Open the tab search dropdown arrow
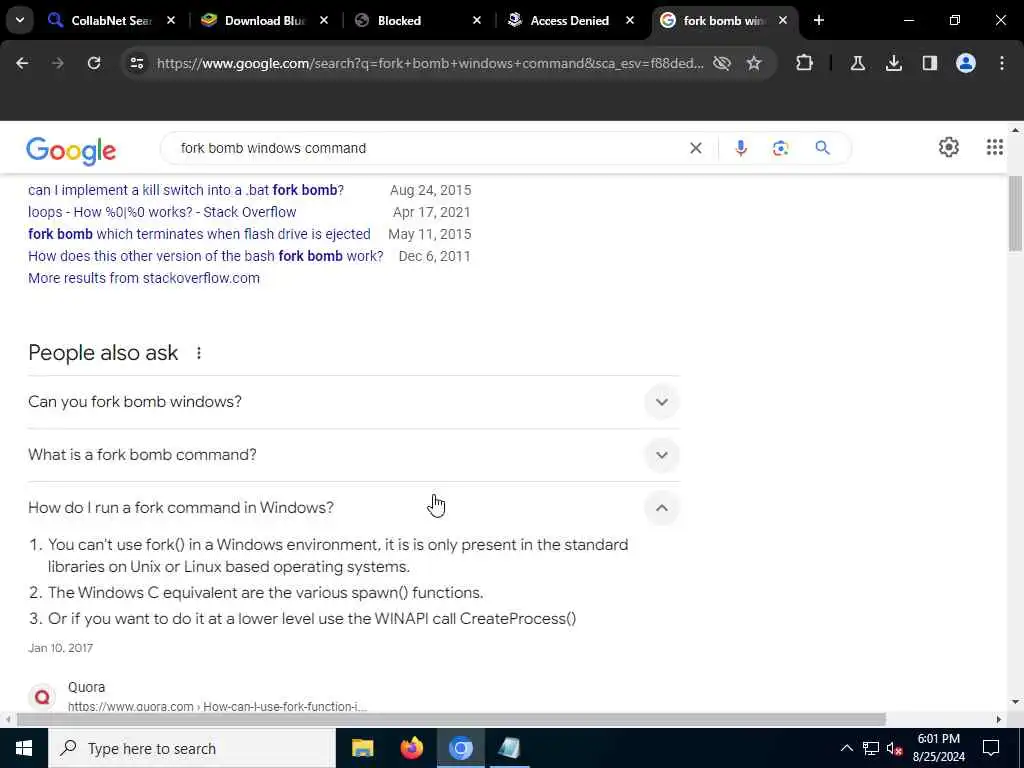The width and height of the screenshot is (1024, 768). (20, 20)
